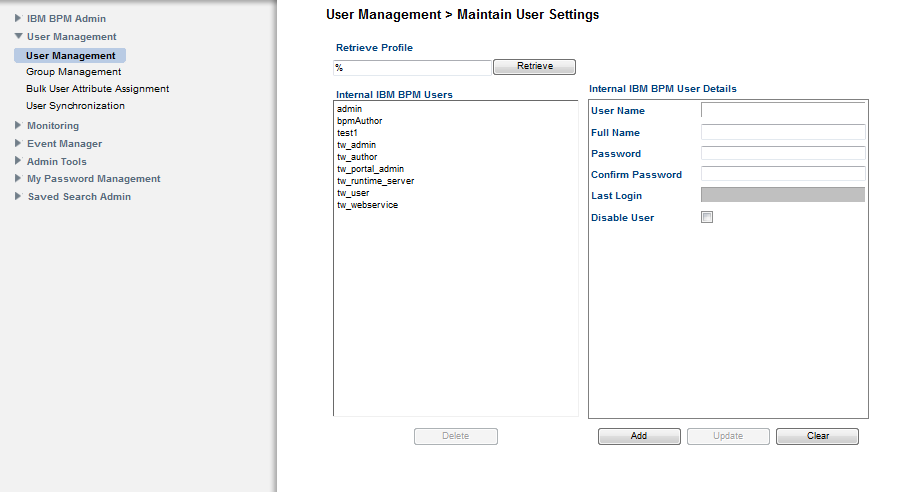Select user 'tw_admin' in the list

coord(356,145)
